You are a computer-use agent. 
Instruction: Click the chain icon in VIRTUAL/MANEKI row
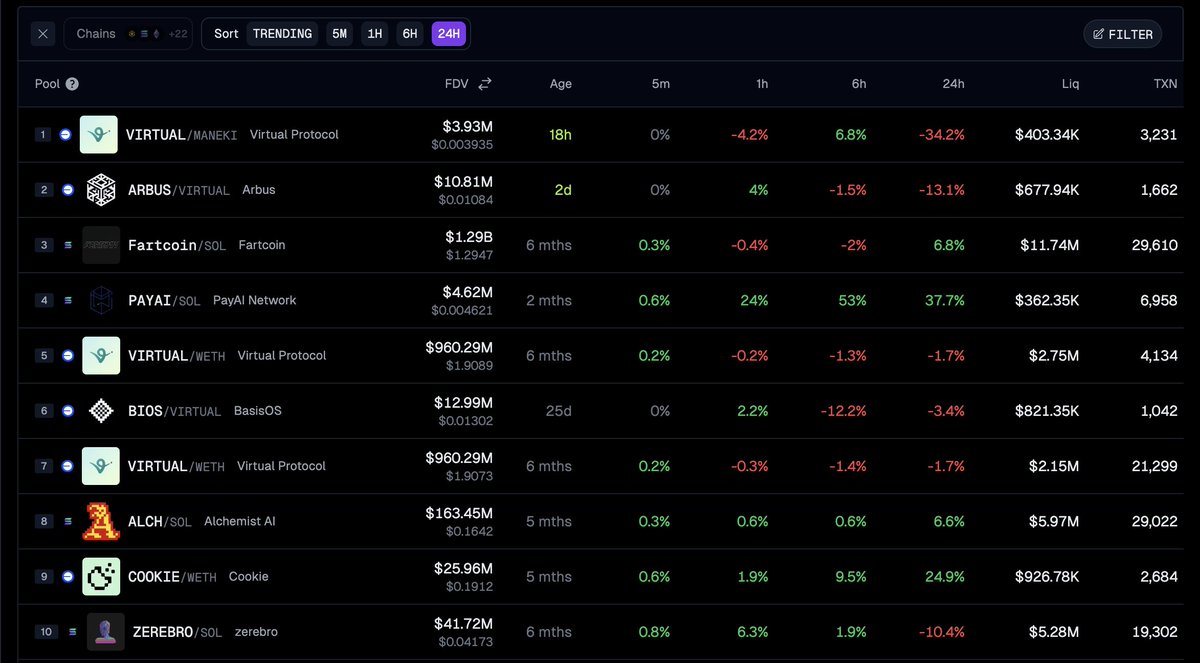coord(66,134)
